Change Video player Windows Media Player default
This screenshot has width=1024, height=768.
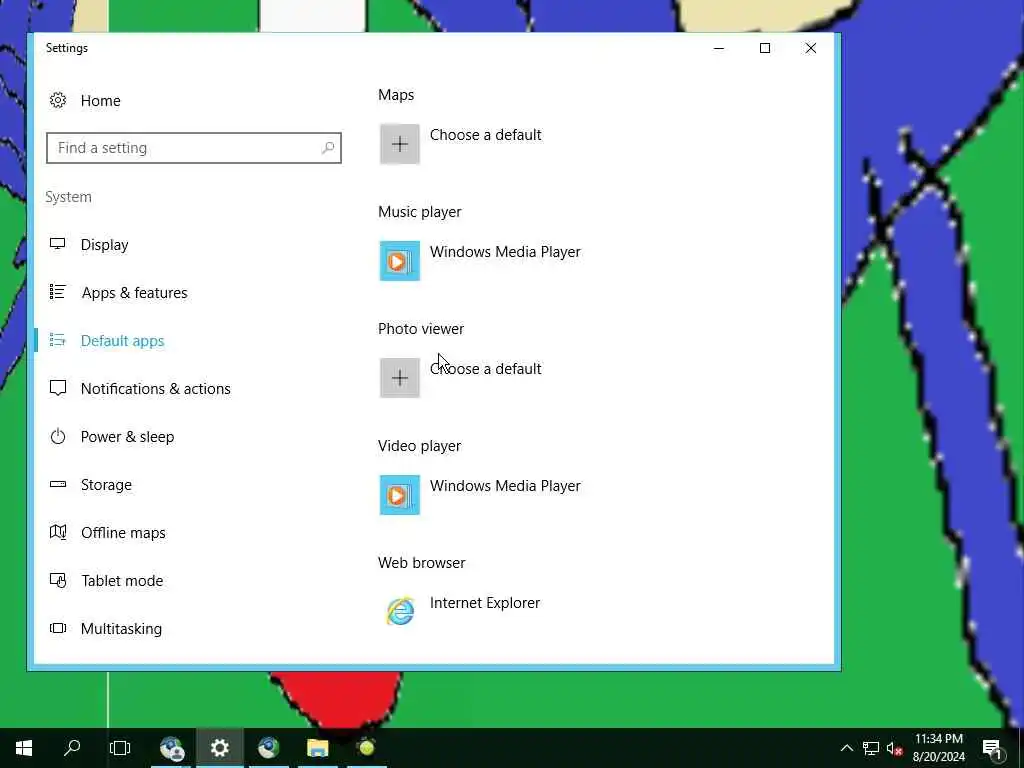coord(505,486)
